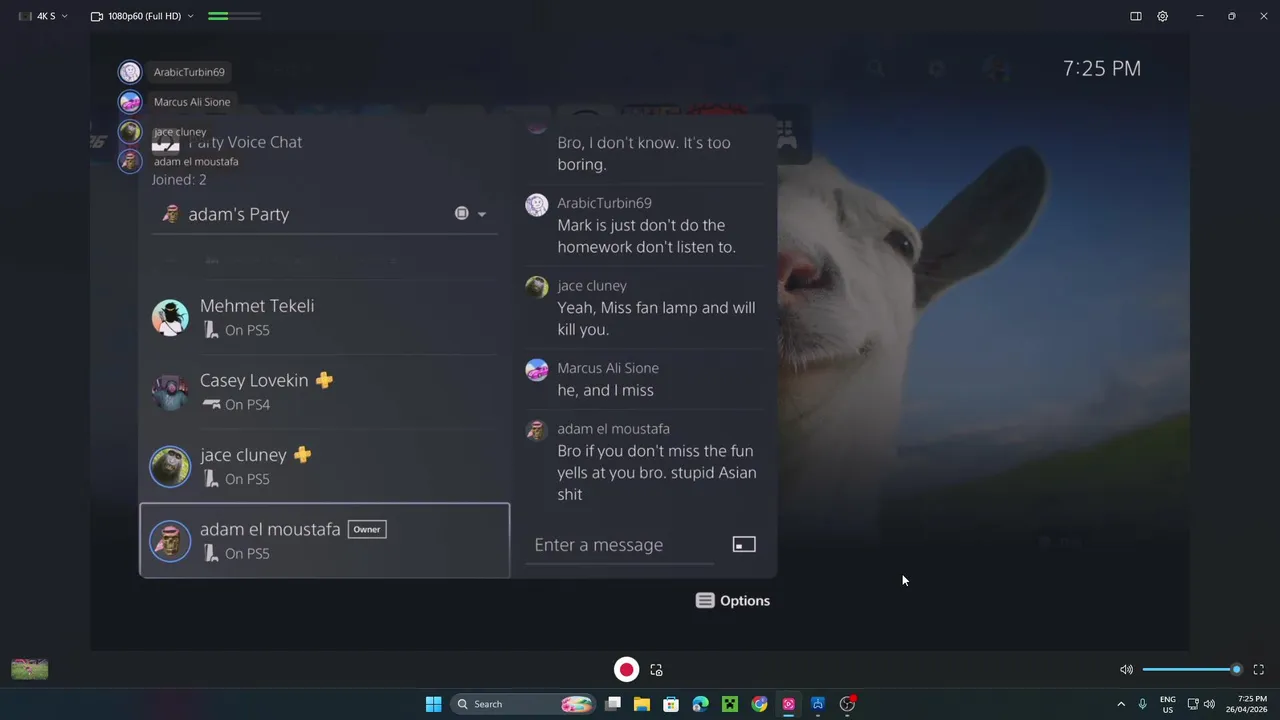Click the Owner badge on adam el moustafa
Viewport: 1280px width, 720px height.
tap(367, 529)
